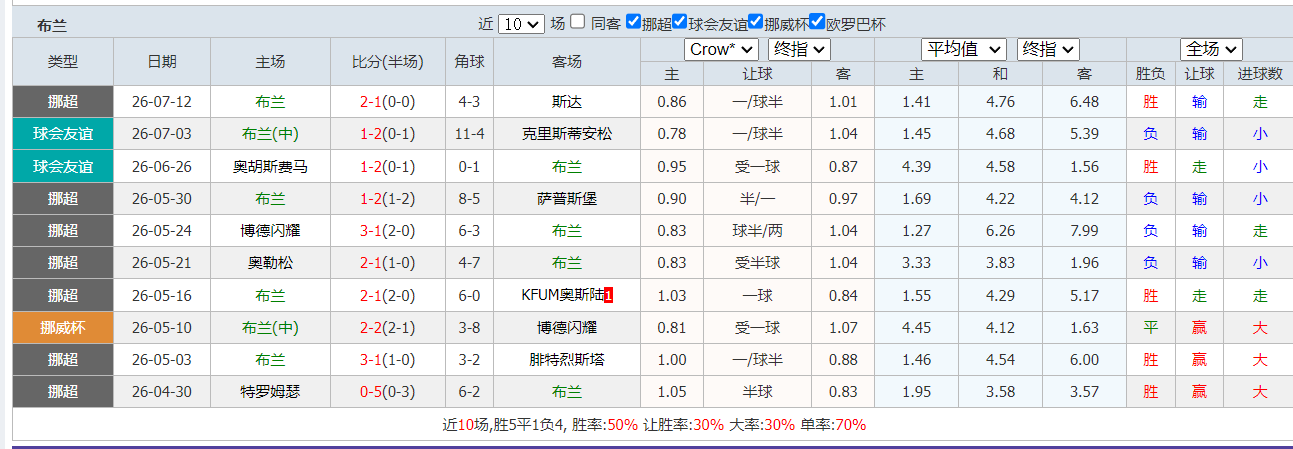The height and width of the screenshot is (449, 1293).
Task: Open the 奥勒松 team link
Action: click(x=270, y=263)
